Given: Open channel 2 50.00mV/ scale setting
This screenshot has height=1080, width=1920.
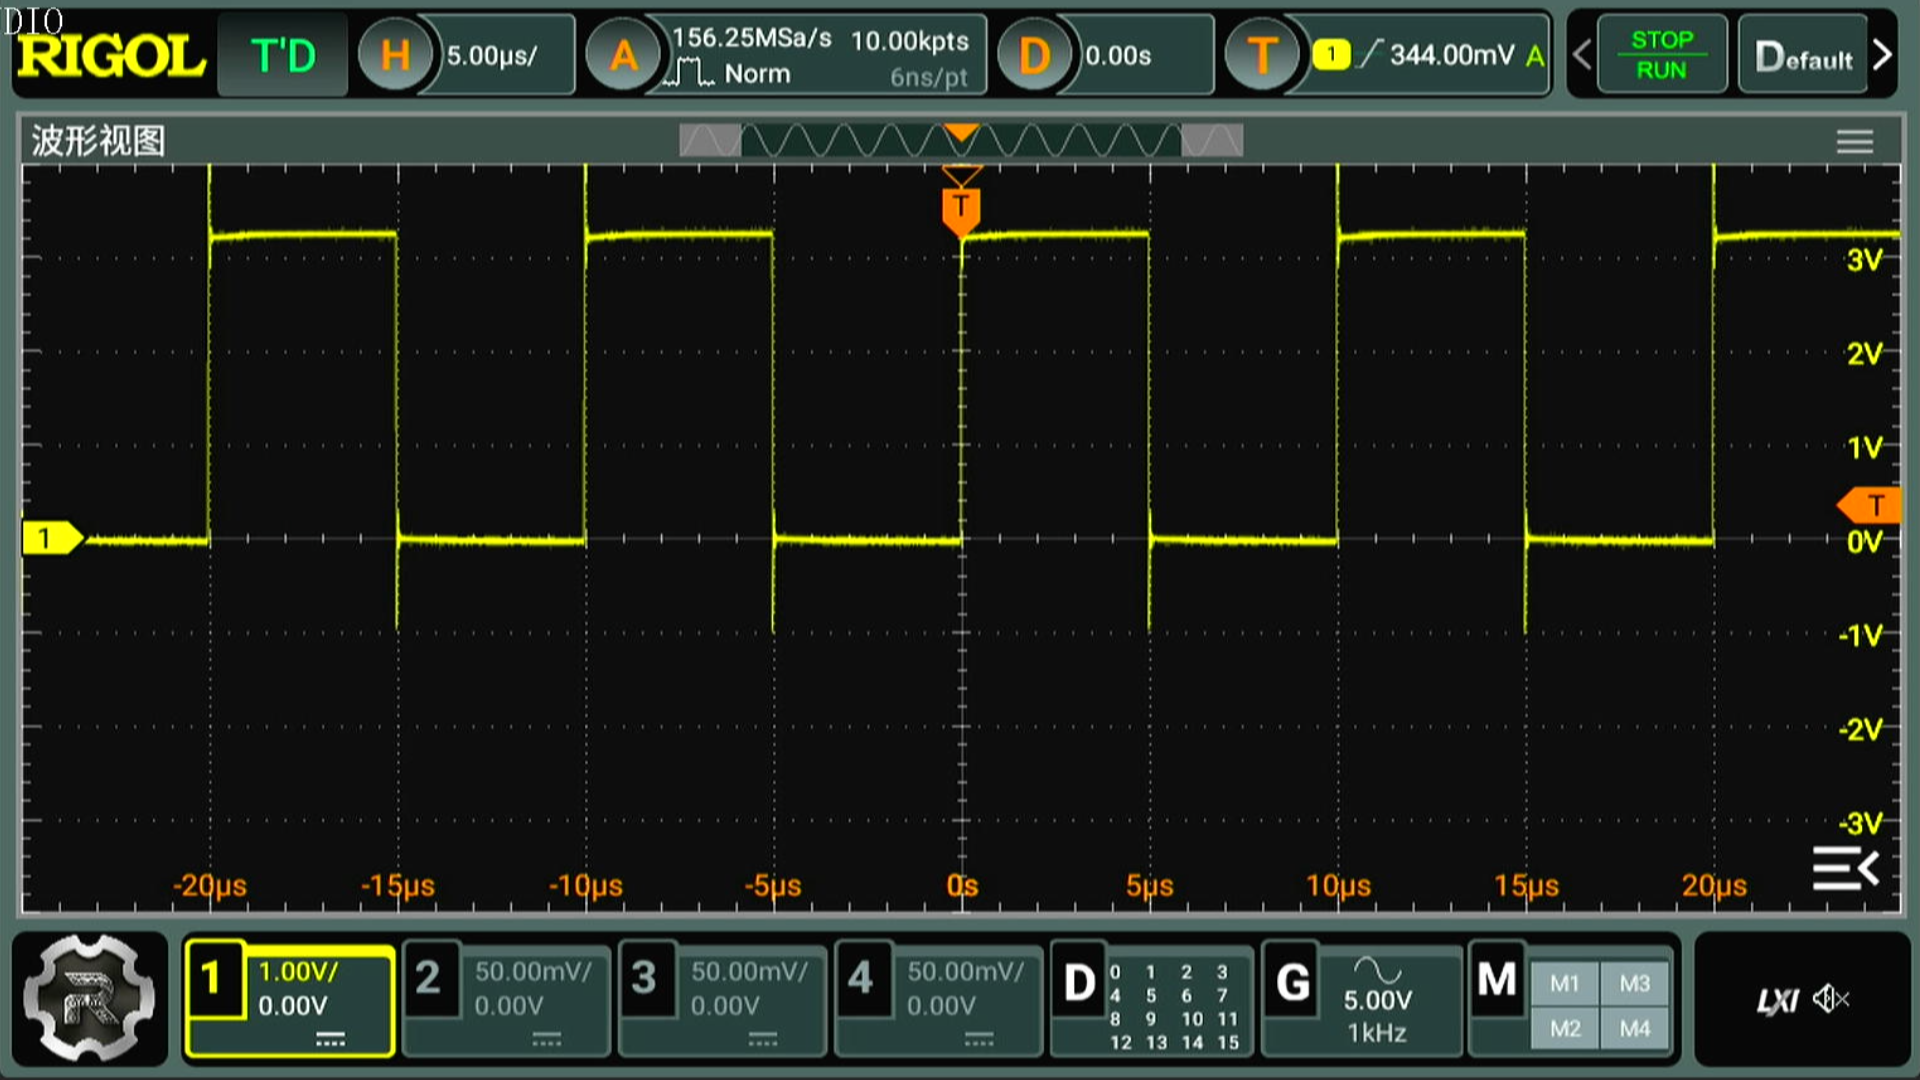Looking at the screenshot, I should point(533,971).
